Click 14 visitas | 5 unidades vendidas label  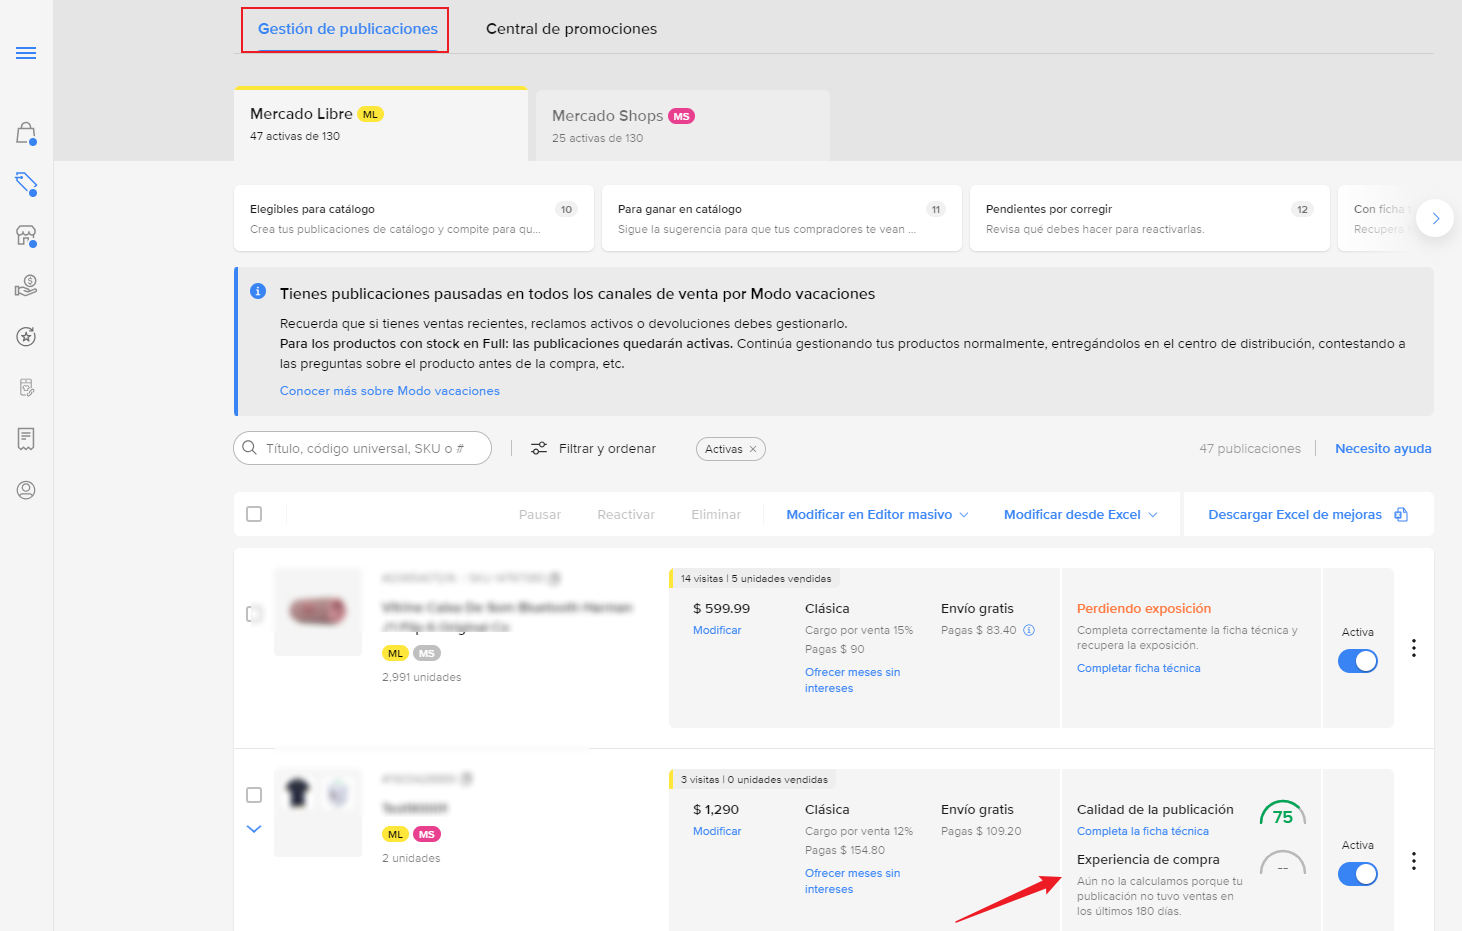[756, 578]
